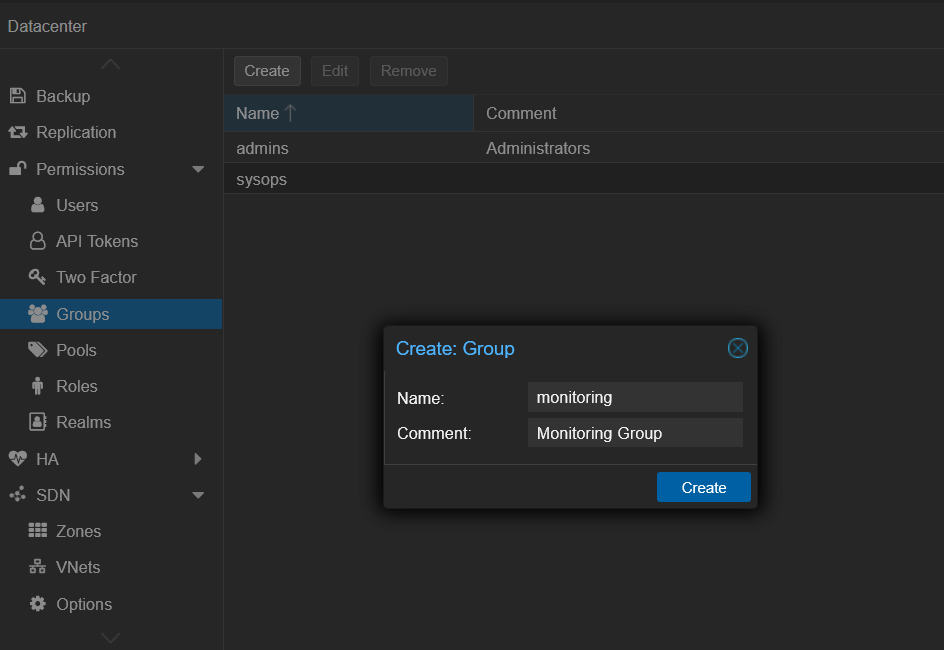Click the Backup floppy disk icon
The width and height of the screenshot is (944, 650).
point(18,96)
